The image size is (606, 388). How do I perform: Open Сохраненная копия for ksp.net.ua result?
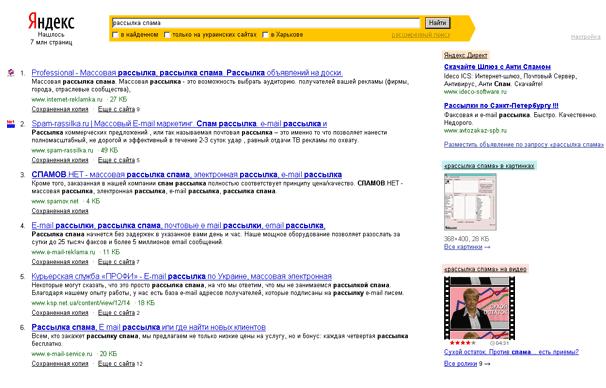(60, 313)
